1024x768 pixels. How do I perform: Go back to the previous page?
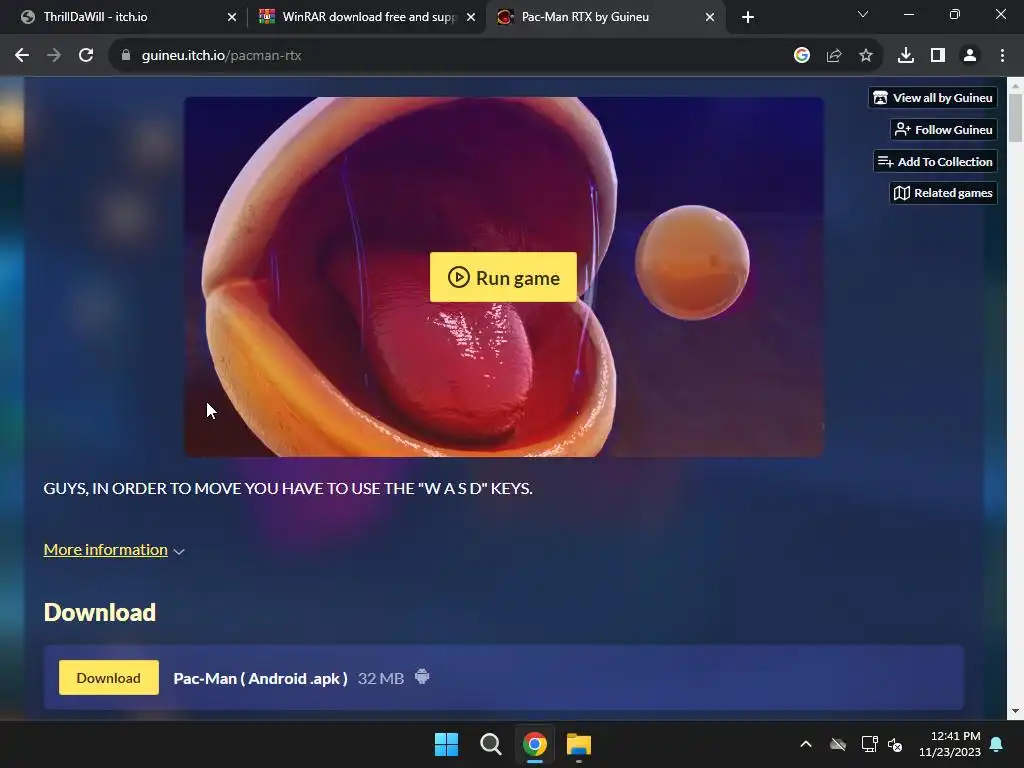coord(22,56)
